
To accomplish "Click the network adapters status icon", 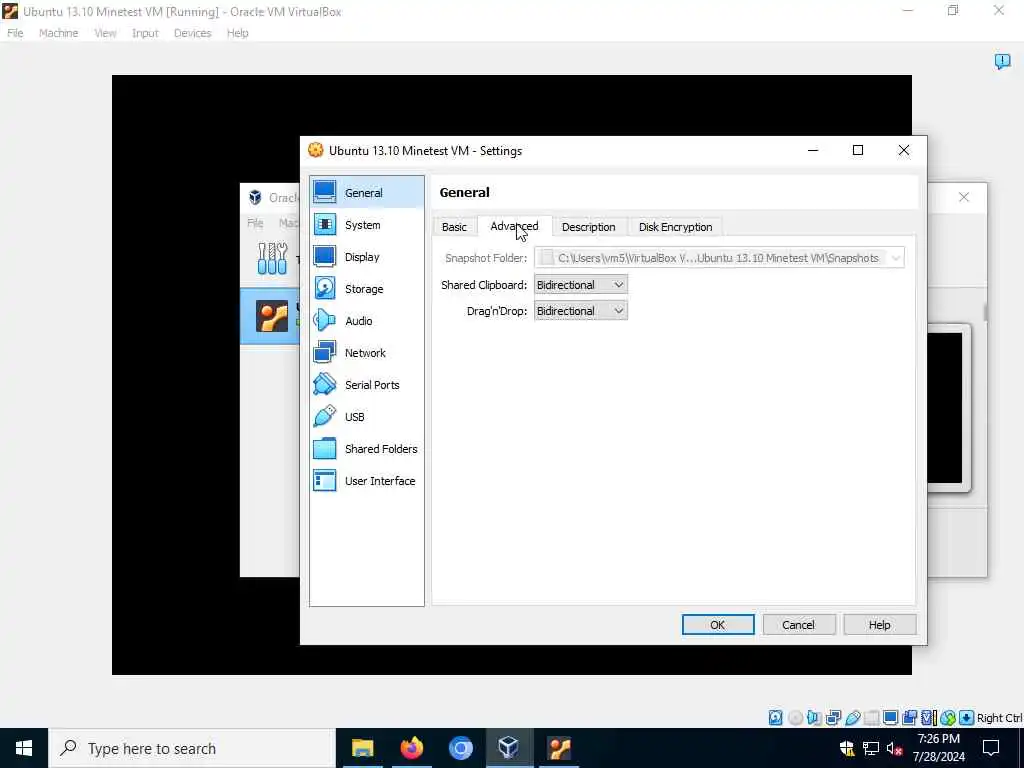I will tap(833, 718).
